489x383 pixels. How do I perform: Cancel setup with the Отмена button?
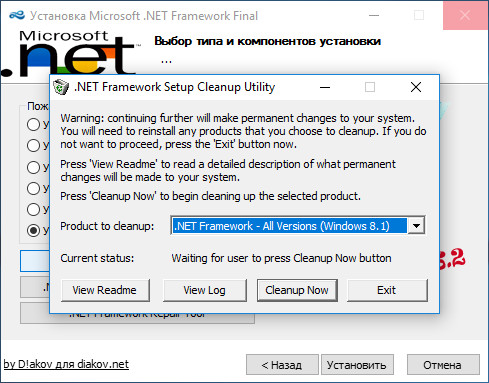pos(443,365)
